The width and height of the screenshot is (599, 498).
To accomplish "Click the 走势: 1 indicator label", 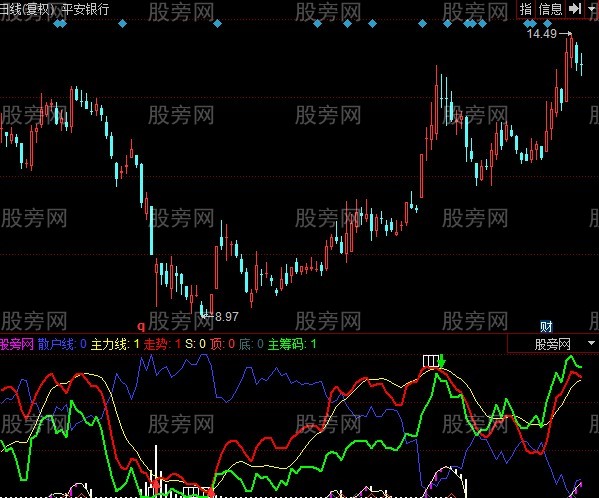I will 162,344.
